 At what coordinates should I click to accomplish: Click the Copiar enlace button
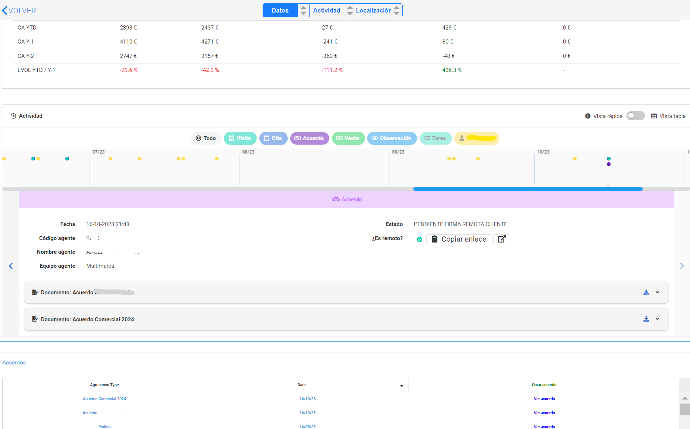(459, 239)
